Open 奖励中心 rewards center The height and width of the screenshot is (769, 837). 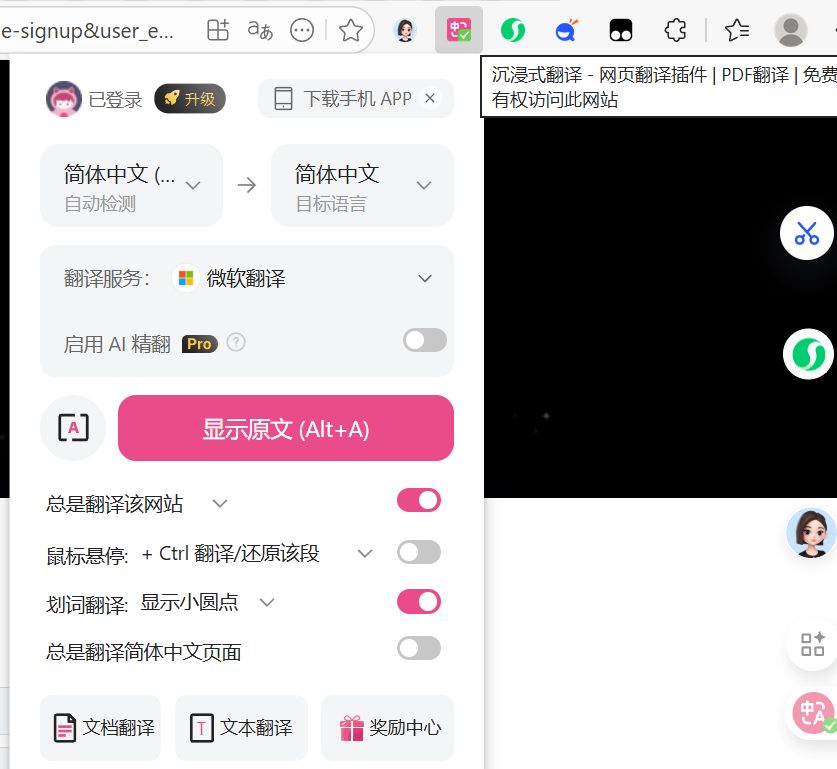[x=388, y=728]
